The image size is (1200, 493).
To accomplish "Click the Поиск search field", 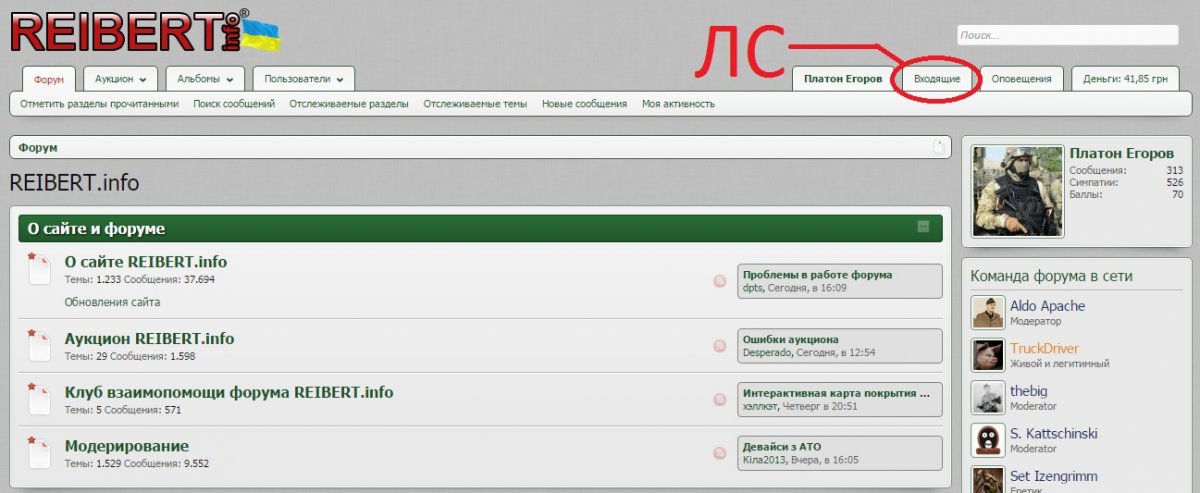I will click(x=1068, y=35).
